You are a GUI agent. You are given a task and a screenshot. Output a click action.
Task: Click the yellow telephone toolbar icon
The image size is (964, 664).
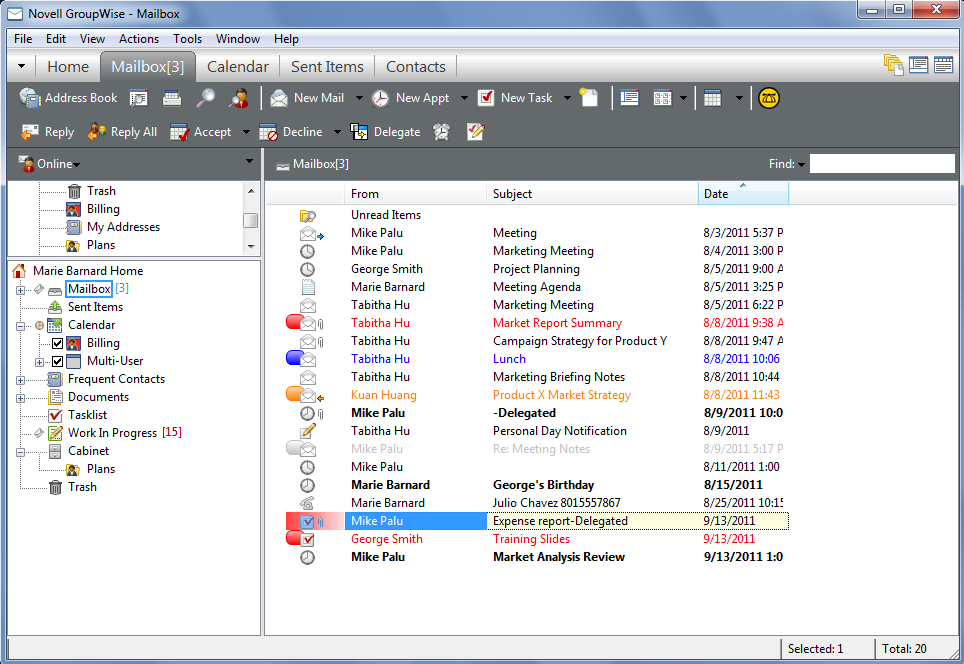[x=768, y=98]
